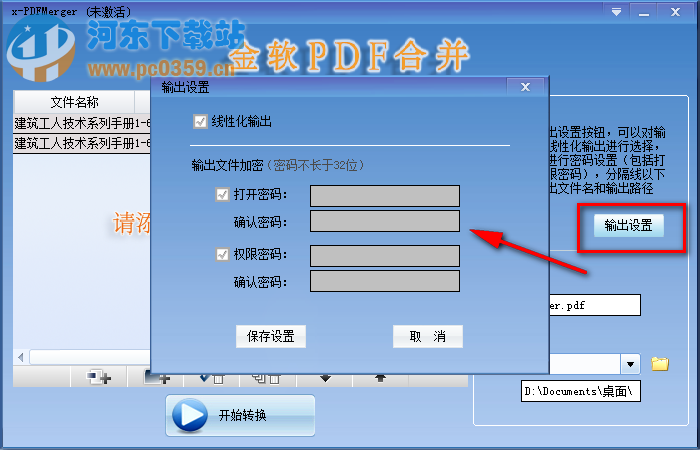Select the second 建筑工人技术系列手册 file row
This screenshot has width=700, height=450.
coord(82,143)
